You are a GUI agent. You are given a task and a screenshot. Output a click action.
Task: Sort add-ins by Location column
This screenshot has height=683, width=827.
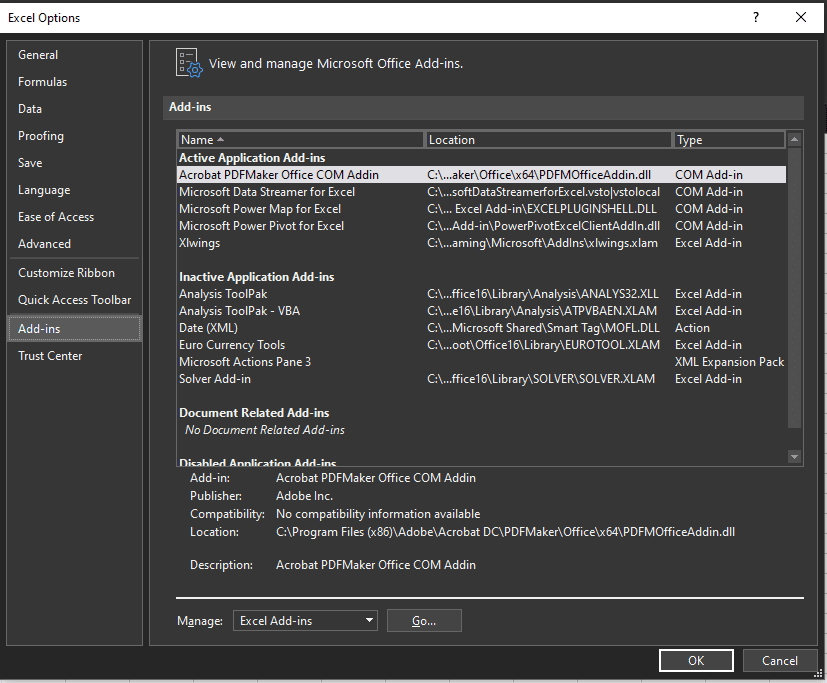[548, 140]
